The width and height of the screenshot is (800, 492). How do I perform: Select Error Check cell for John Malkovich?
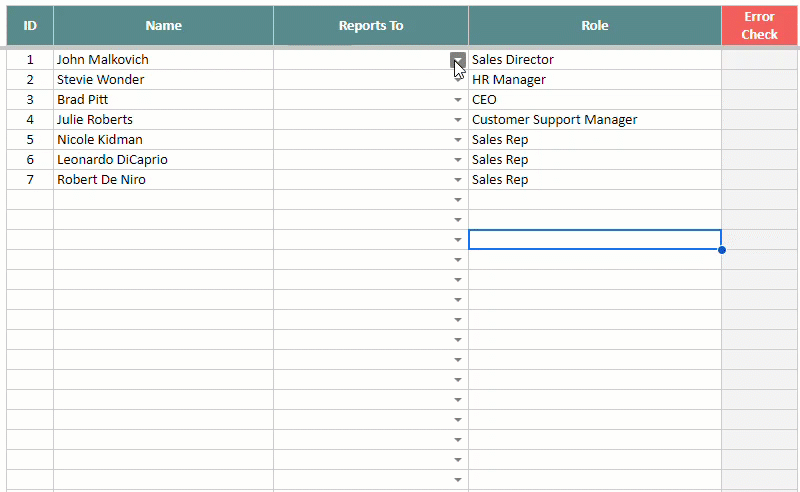pos(760,60)
